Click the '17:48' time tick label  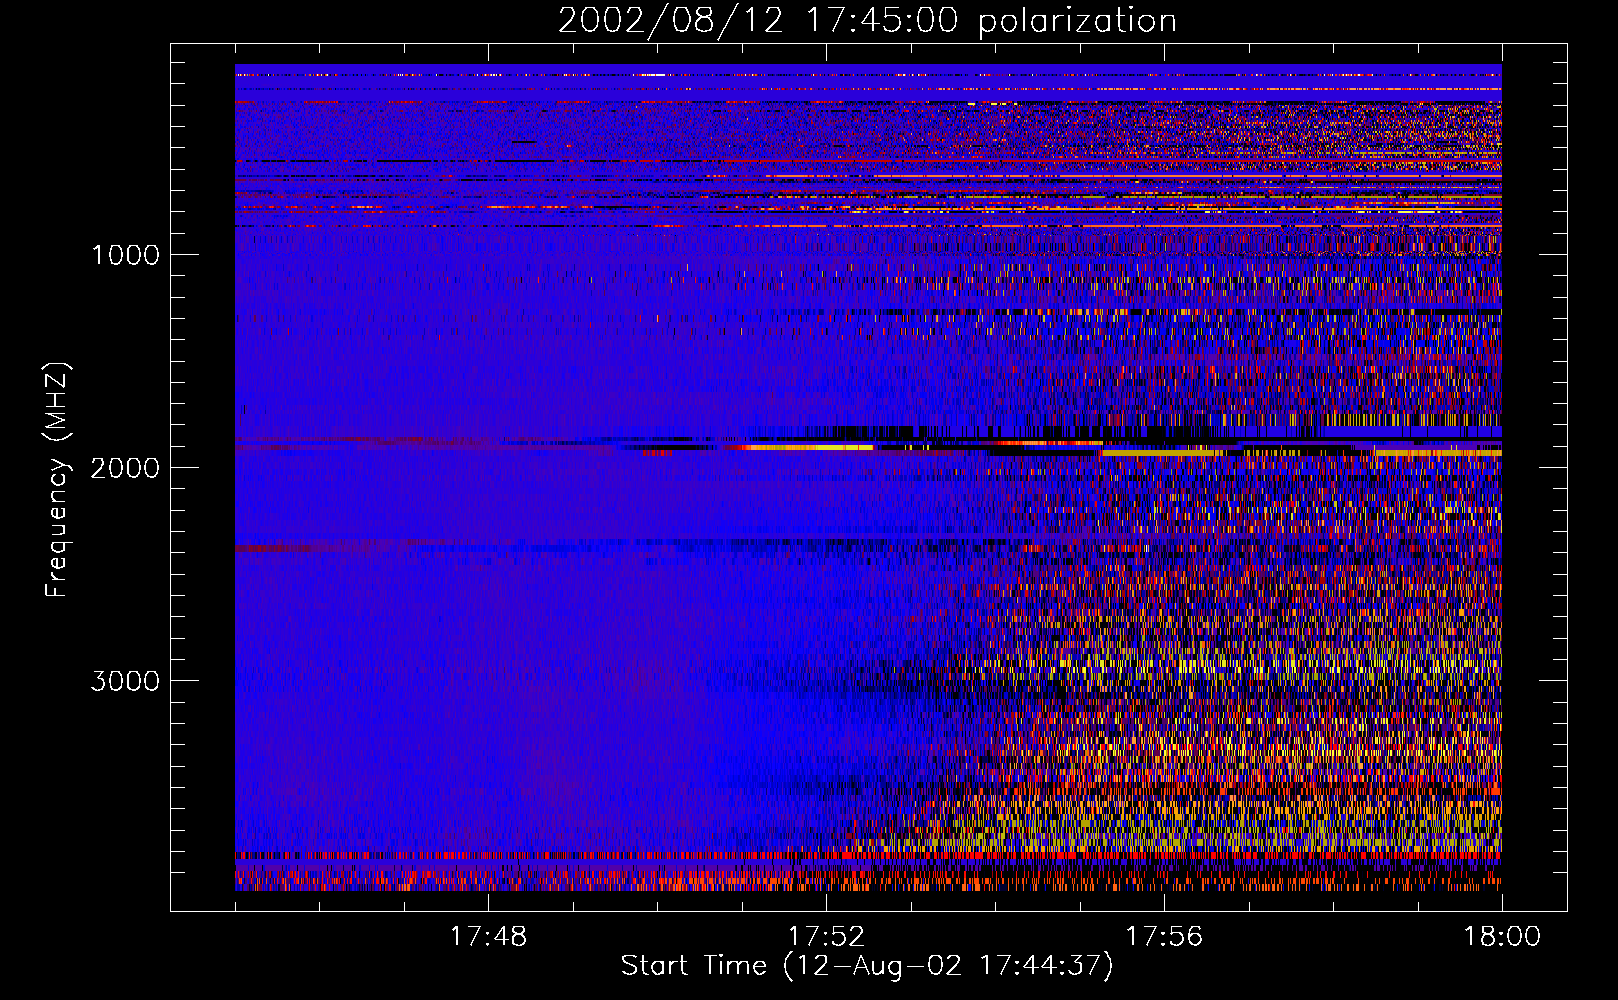(488, 937)
